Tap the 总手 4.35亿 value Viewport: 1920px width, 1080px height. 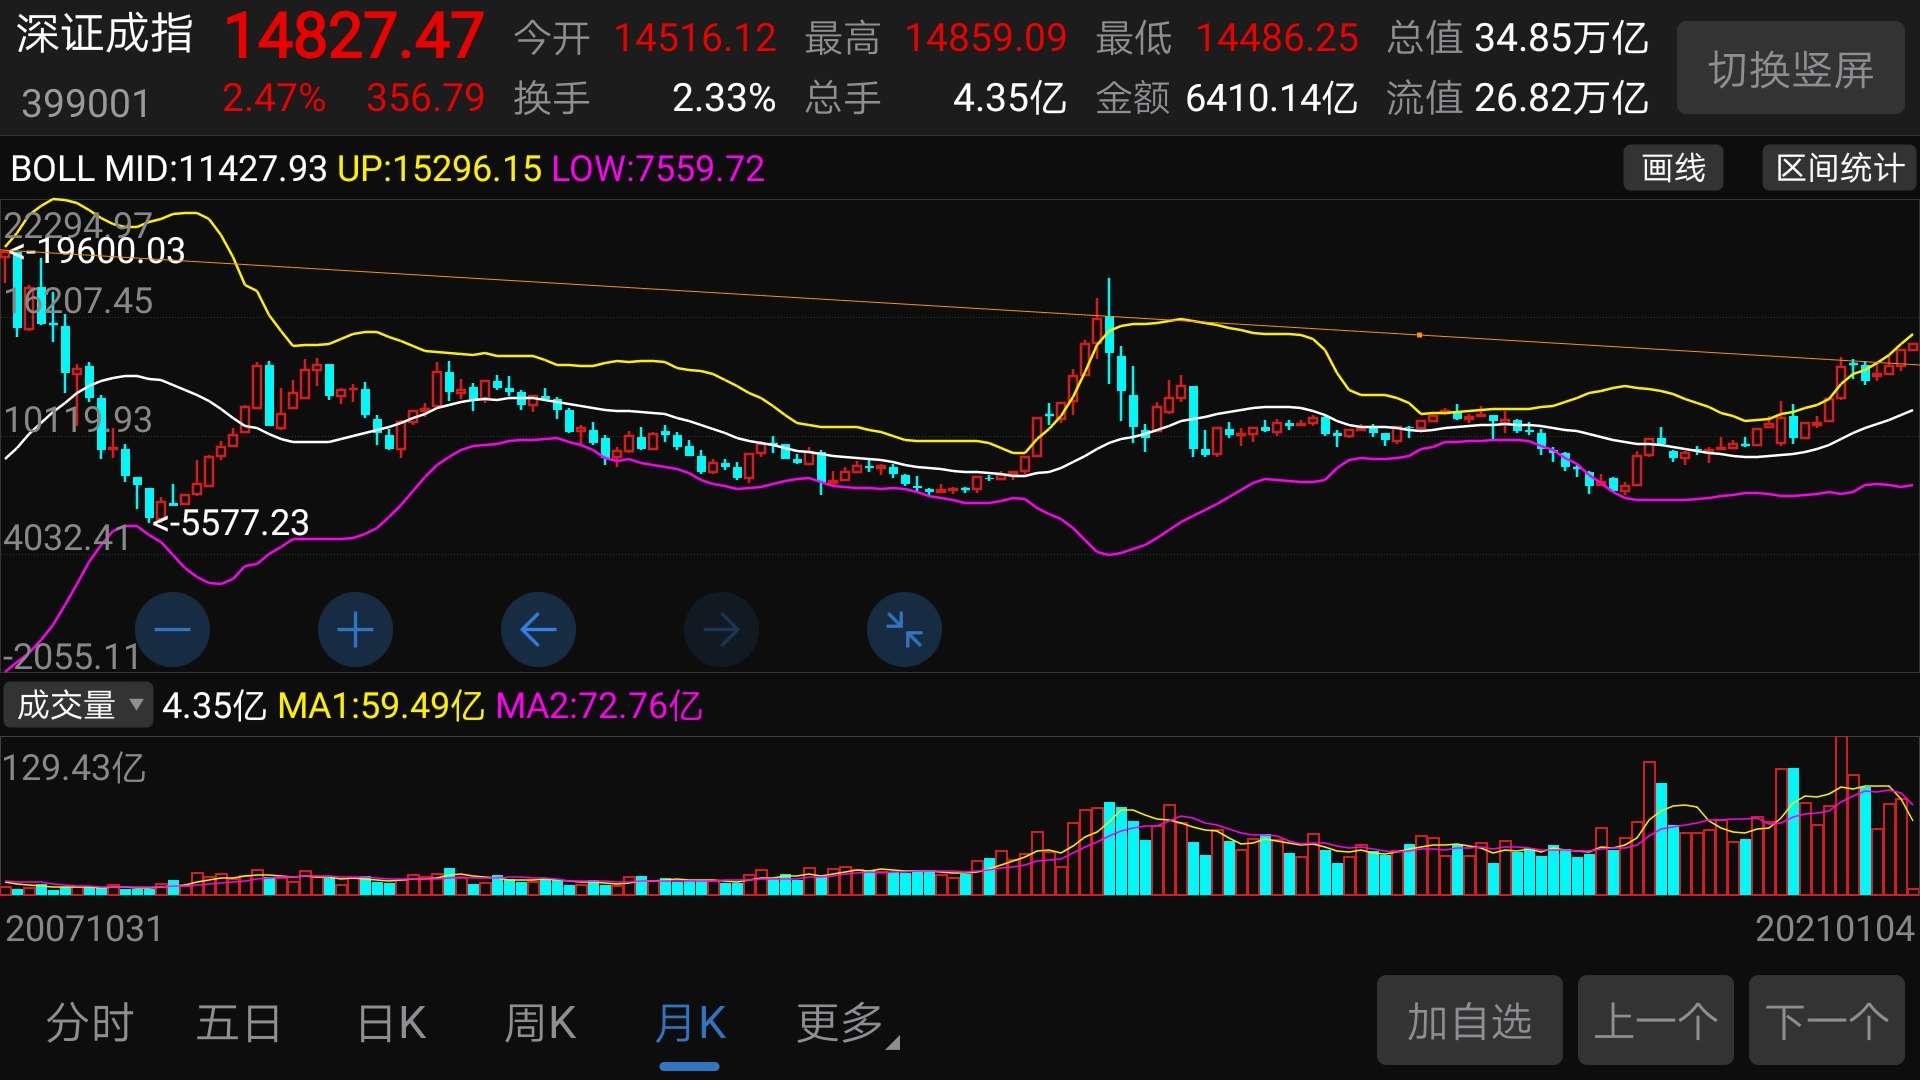[x=1009, y=98]
